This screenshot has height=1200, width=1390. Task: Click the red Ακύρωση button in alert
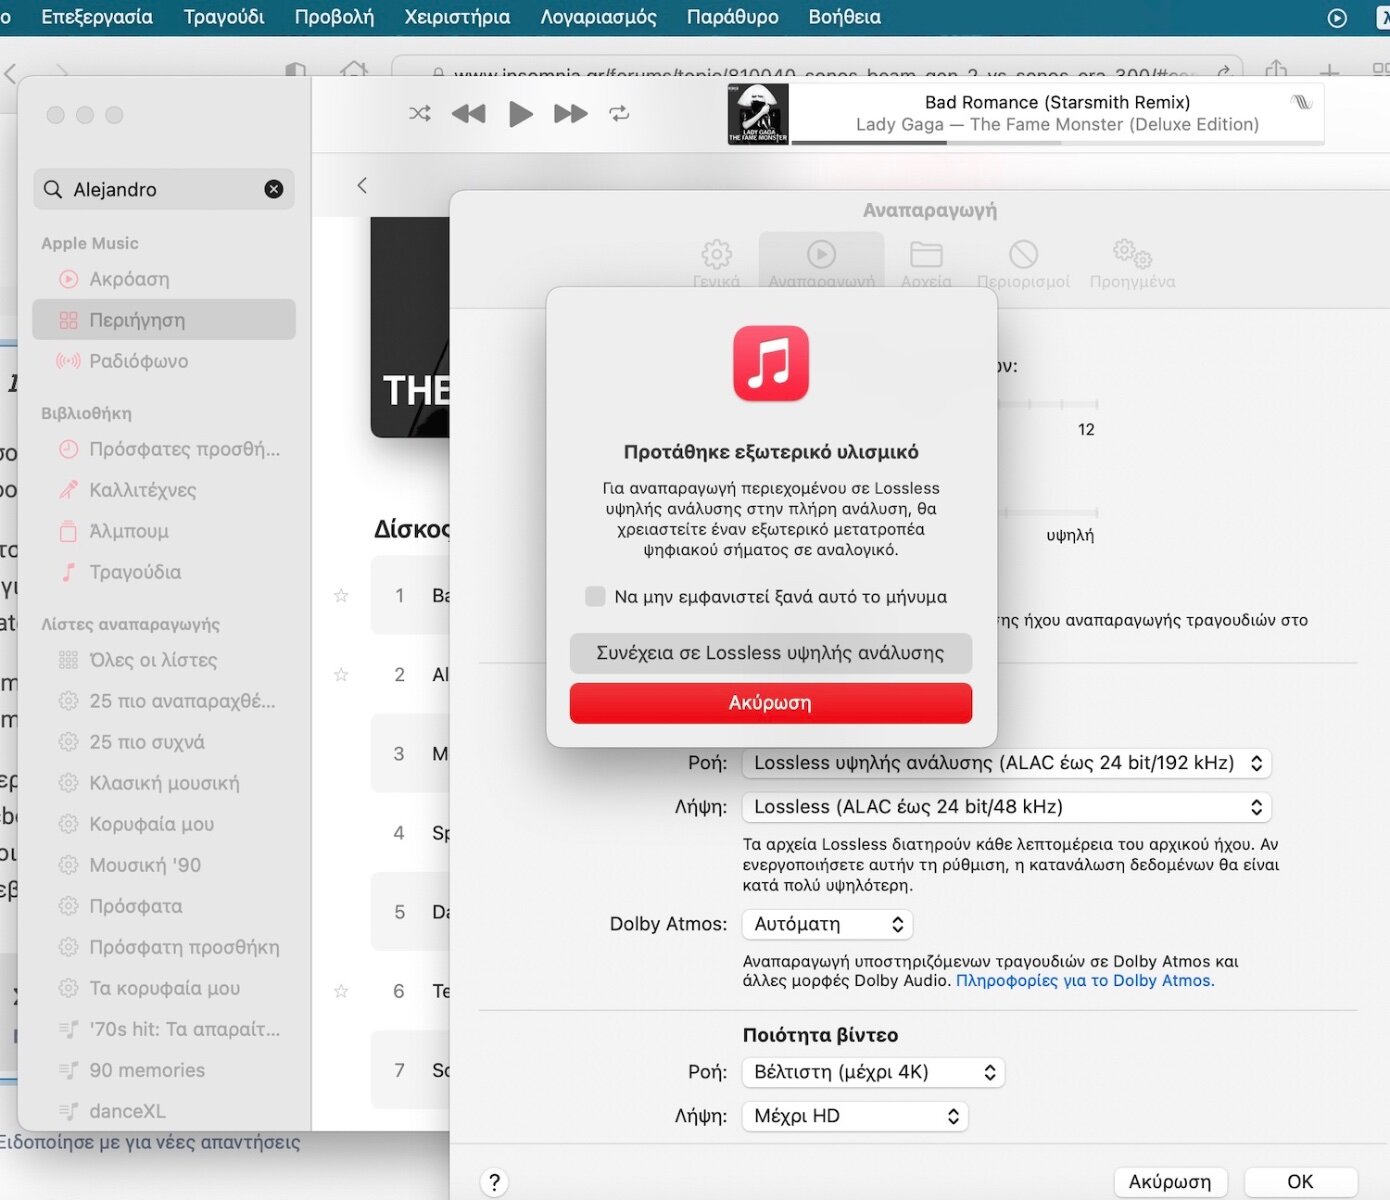(771, 703)
